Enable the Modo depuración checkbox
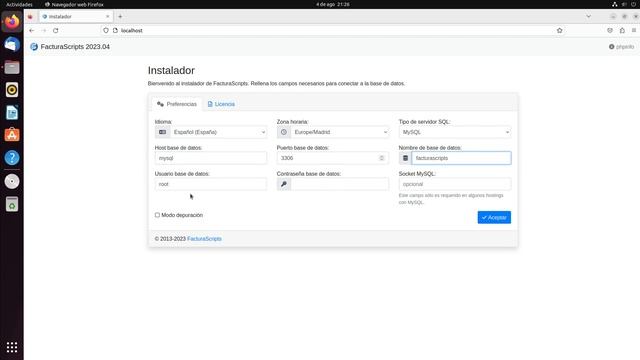Image resolution: width=640 pixels, height=360 pixels. (157, 215)
